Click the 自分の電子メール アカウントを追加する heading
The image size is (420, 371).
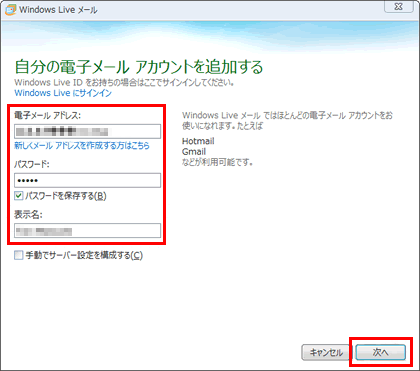[139, 67]
